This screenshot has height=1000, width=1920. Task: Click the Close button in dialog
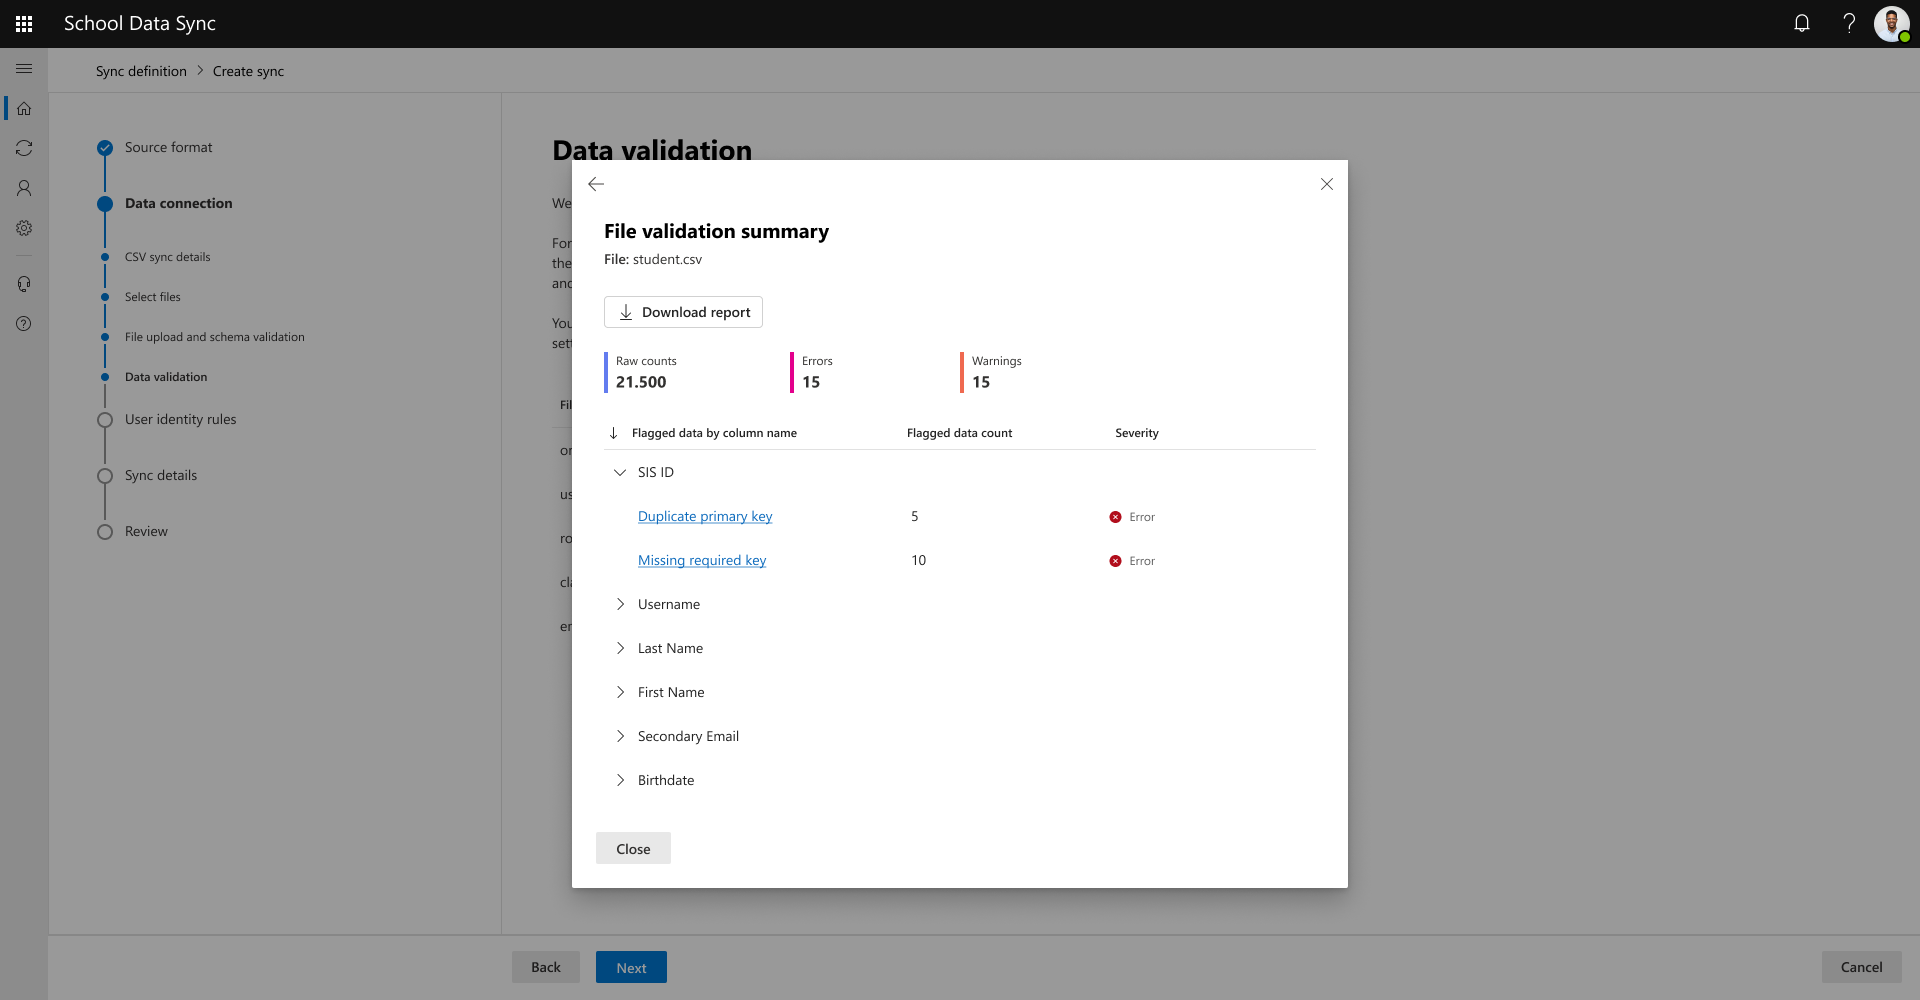coord(633,848)
